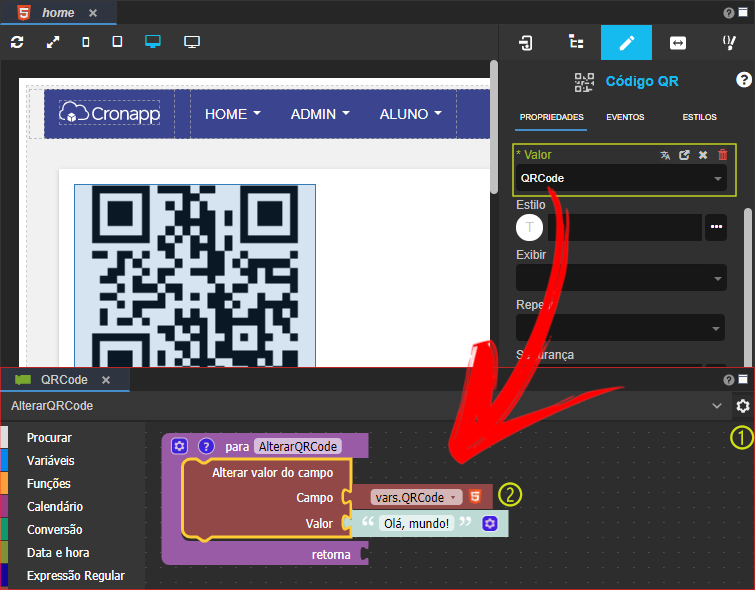755x590 pixels.
Task: Click the gear icon on Olá, mundo! block
Action: point(490,523)
